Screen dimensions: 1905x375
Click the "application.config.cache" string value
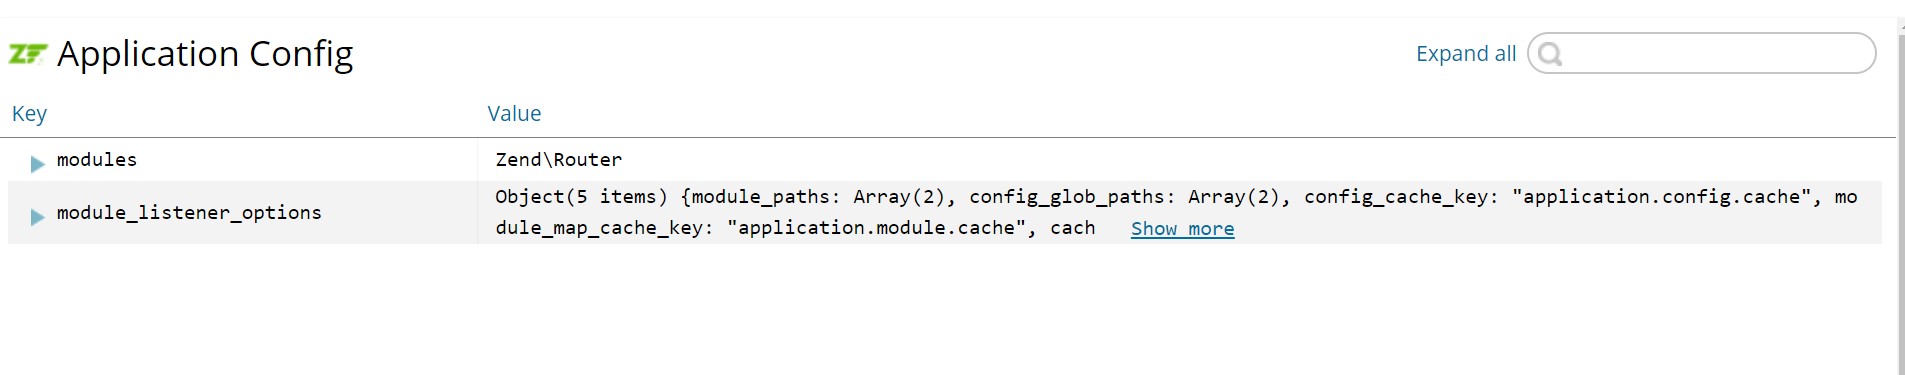pos(1661,197)
